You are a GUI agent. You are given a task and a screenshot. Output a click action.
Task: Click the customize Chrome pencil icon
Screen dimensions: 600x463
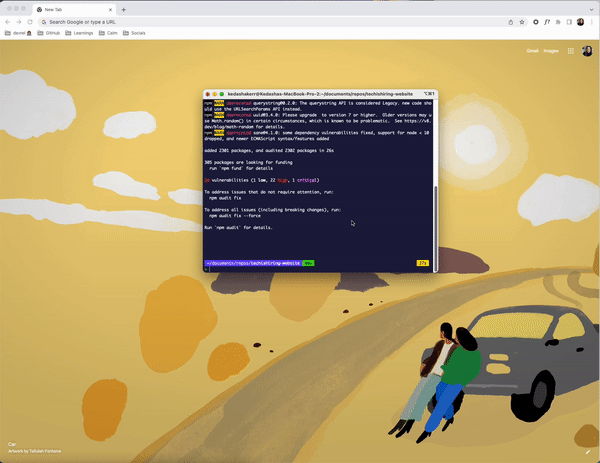[x=588, y=452]
